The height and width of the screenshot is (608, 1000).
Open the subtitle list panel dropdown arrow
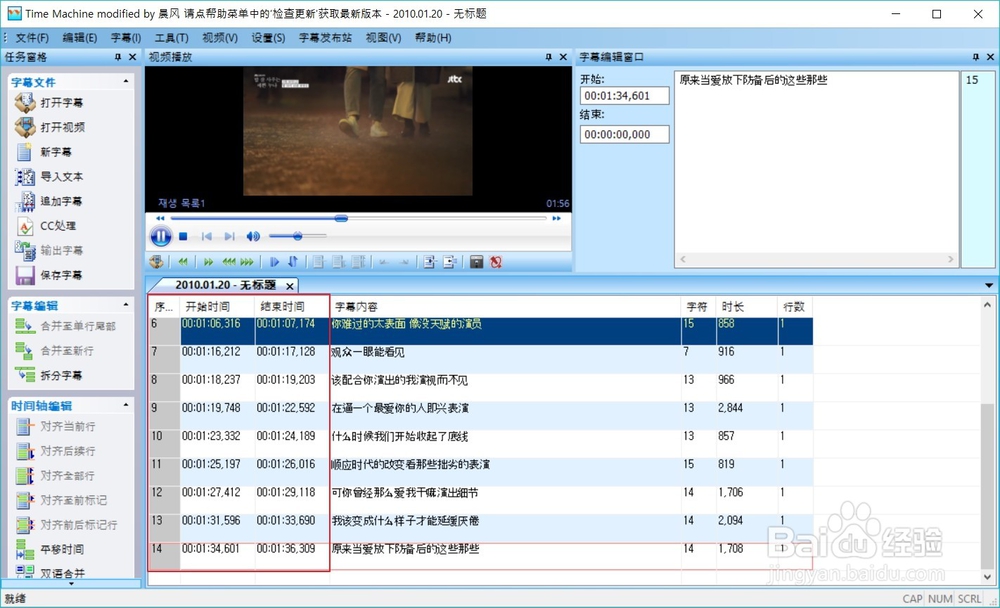(x=988, y=284)
